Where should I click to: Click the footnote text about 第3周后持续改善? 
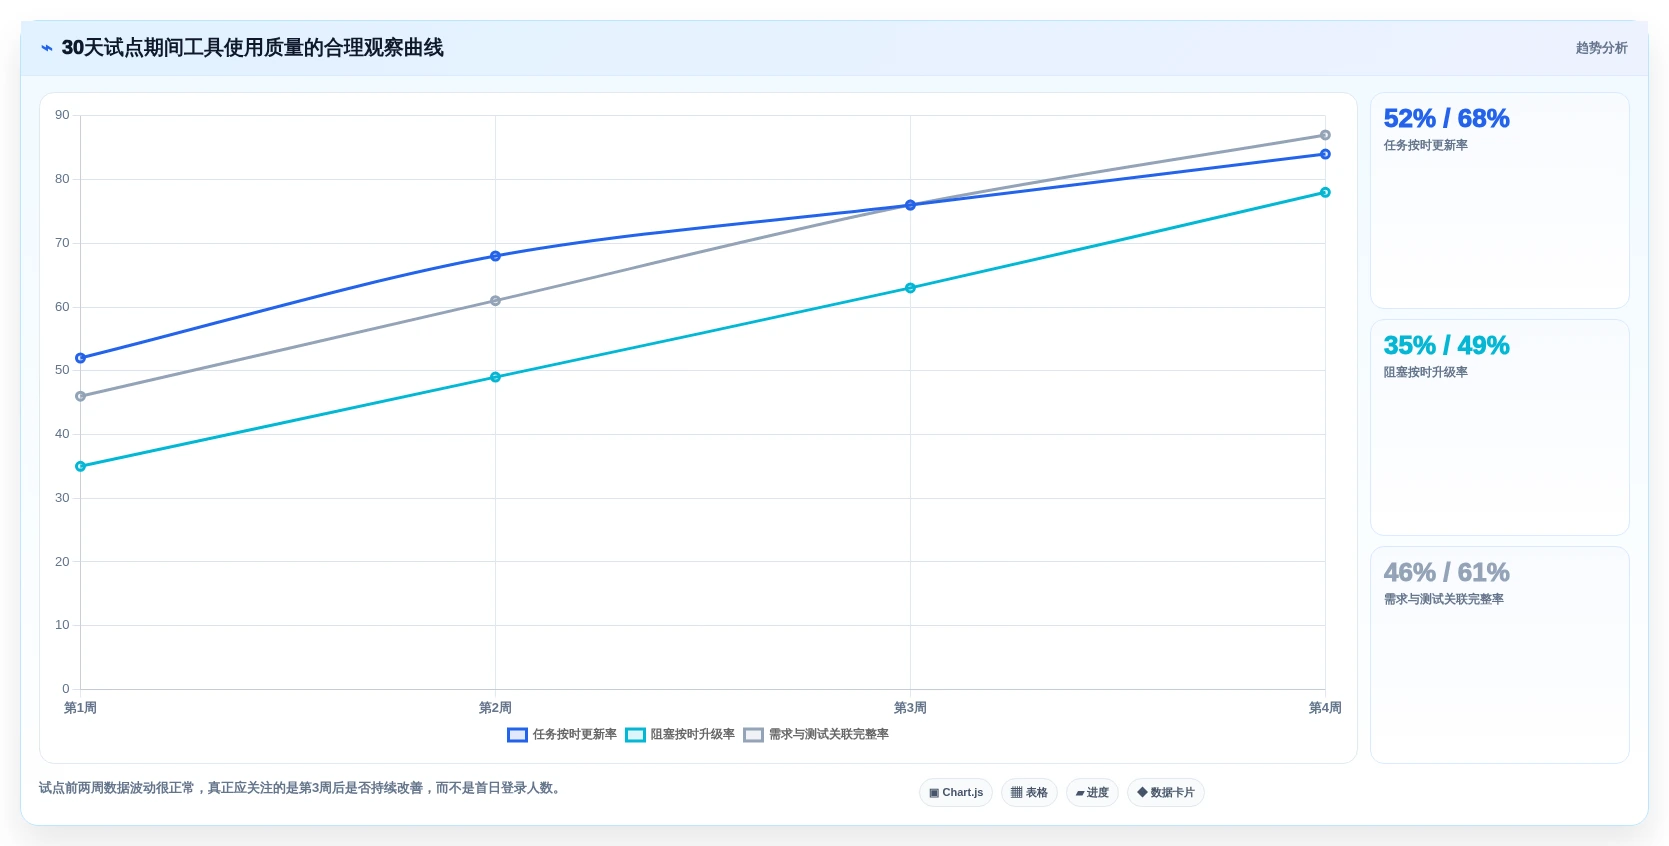click(x=302, y=788)
